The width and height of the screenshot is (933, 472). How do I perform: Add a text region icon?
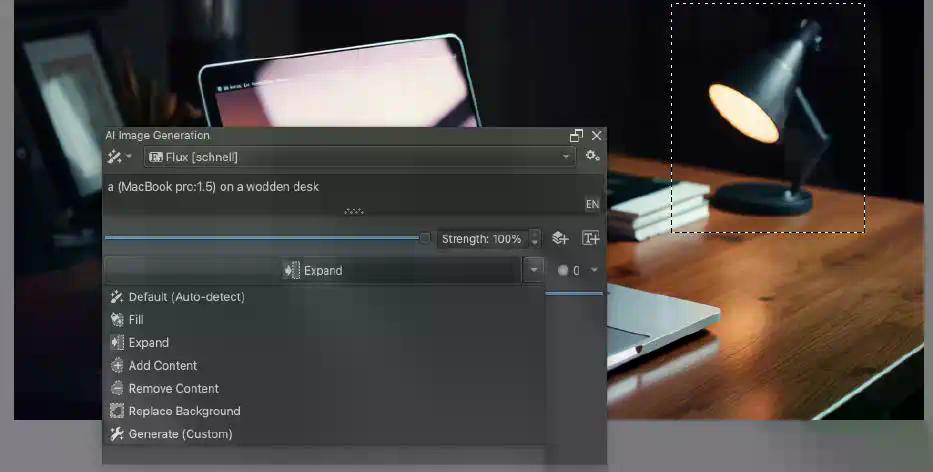pos(590,238)
